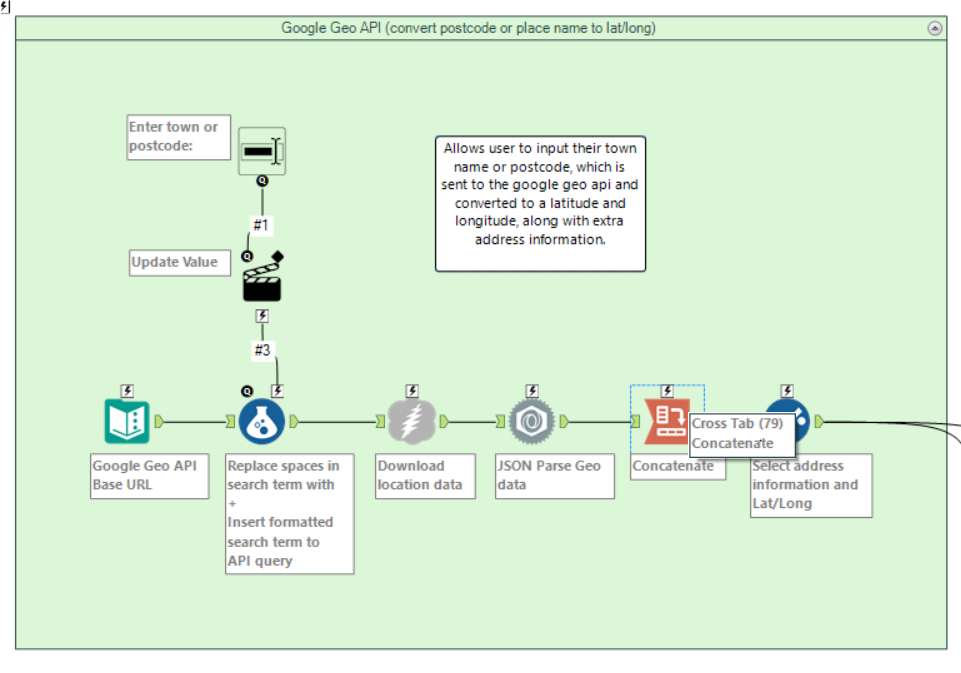Click the Concatenate label under Cross Tab
961x673 pixels.
click(672, 466)
